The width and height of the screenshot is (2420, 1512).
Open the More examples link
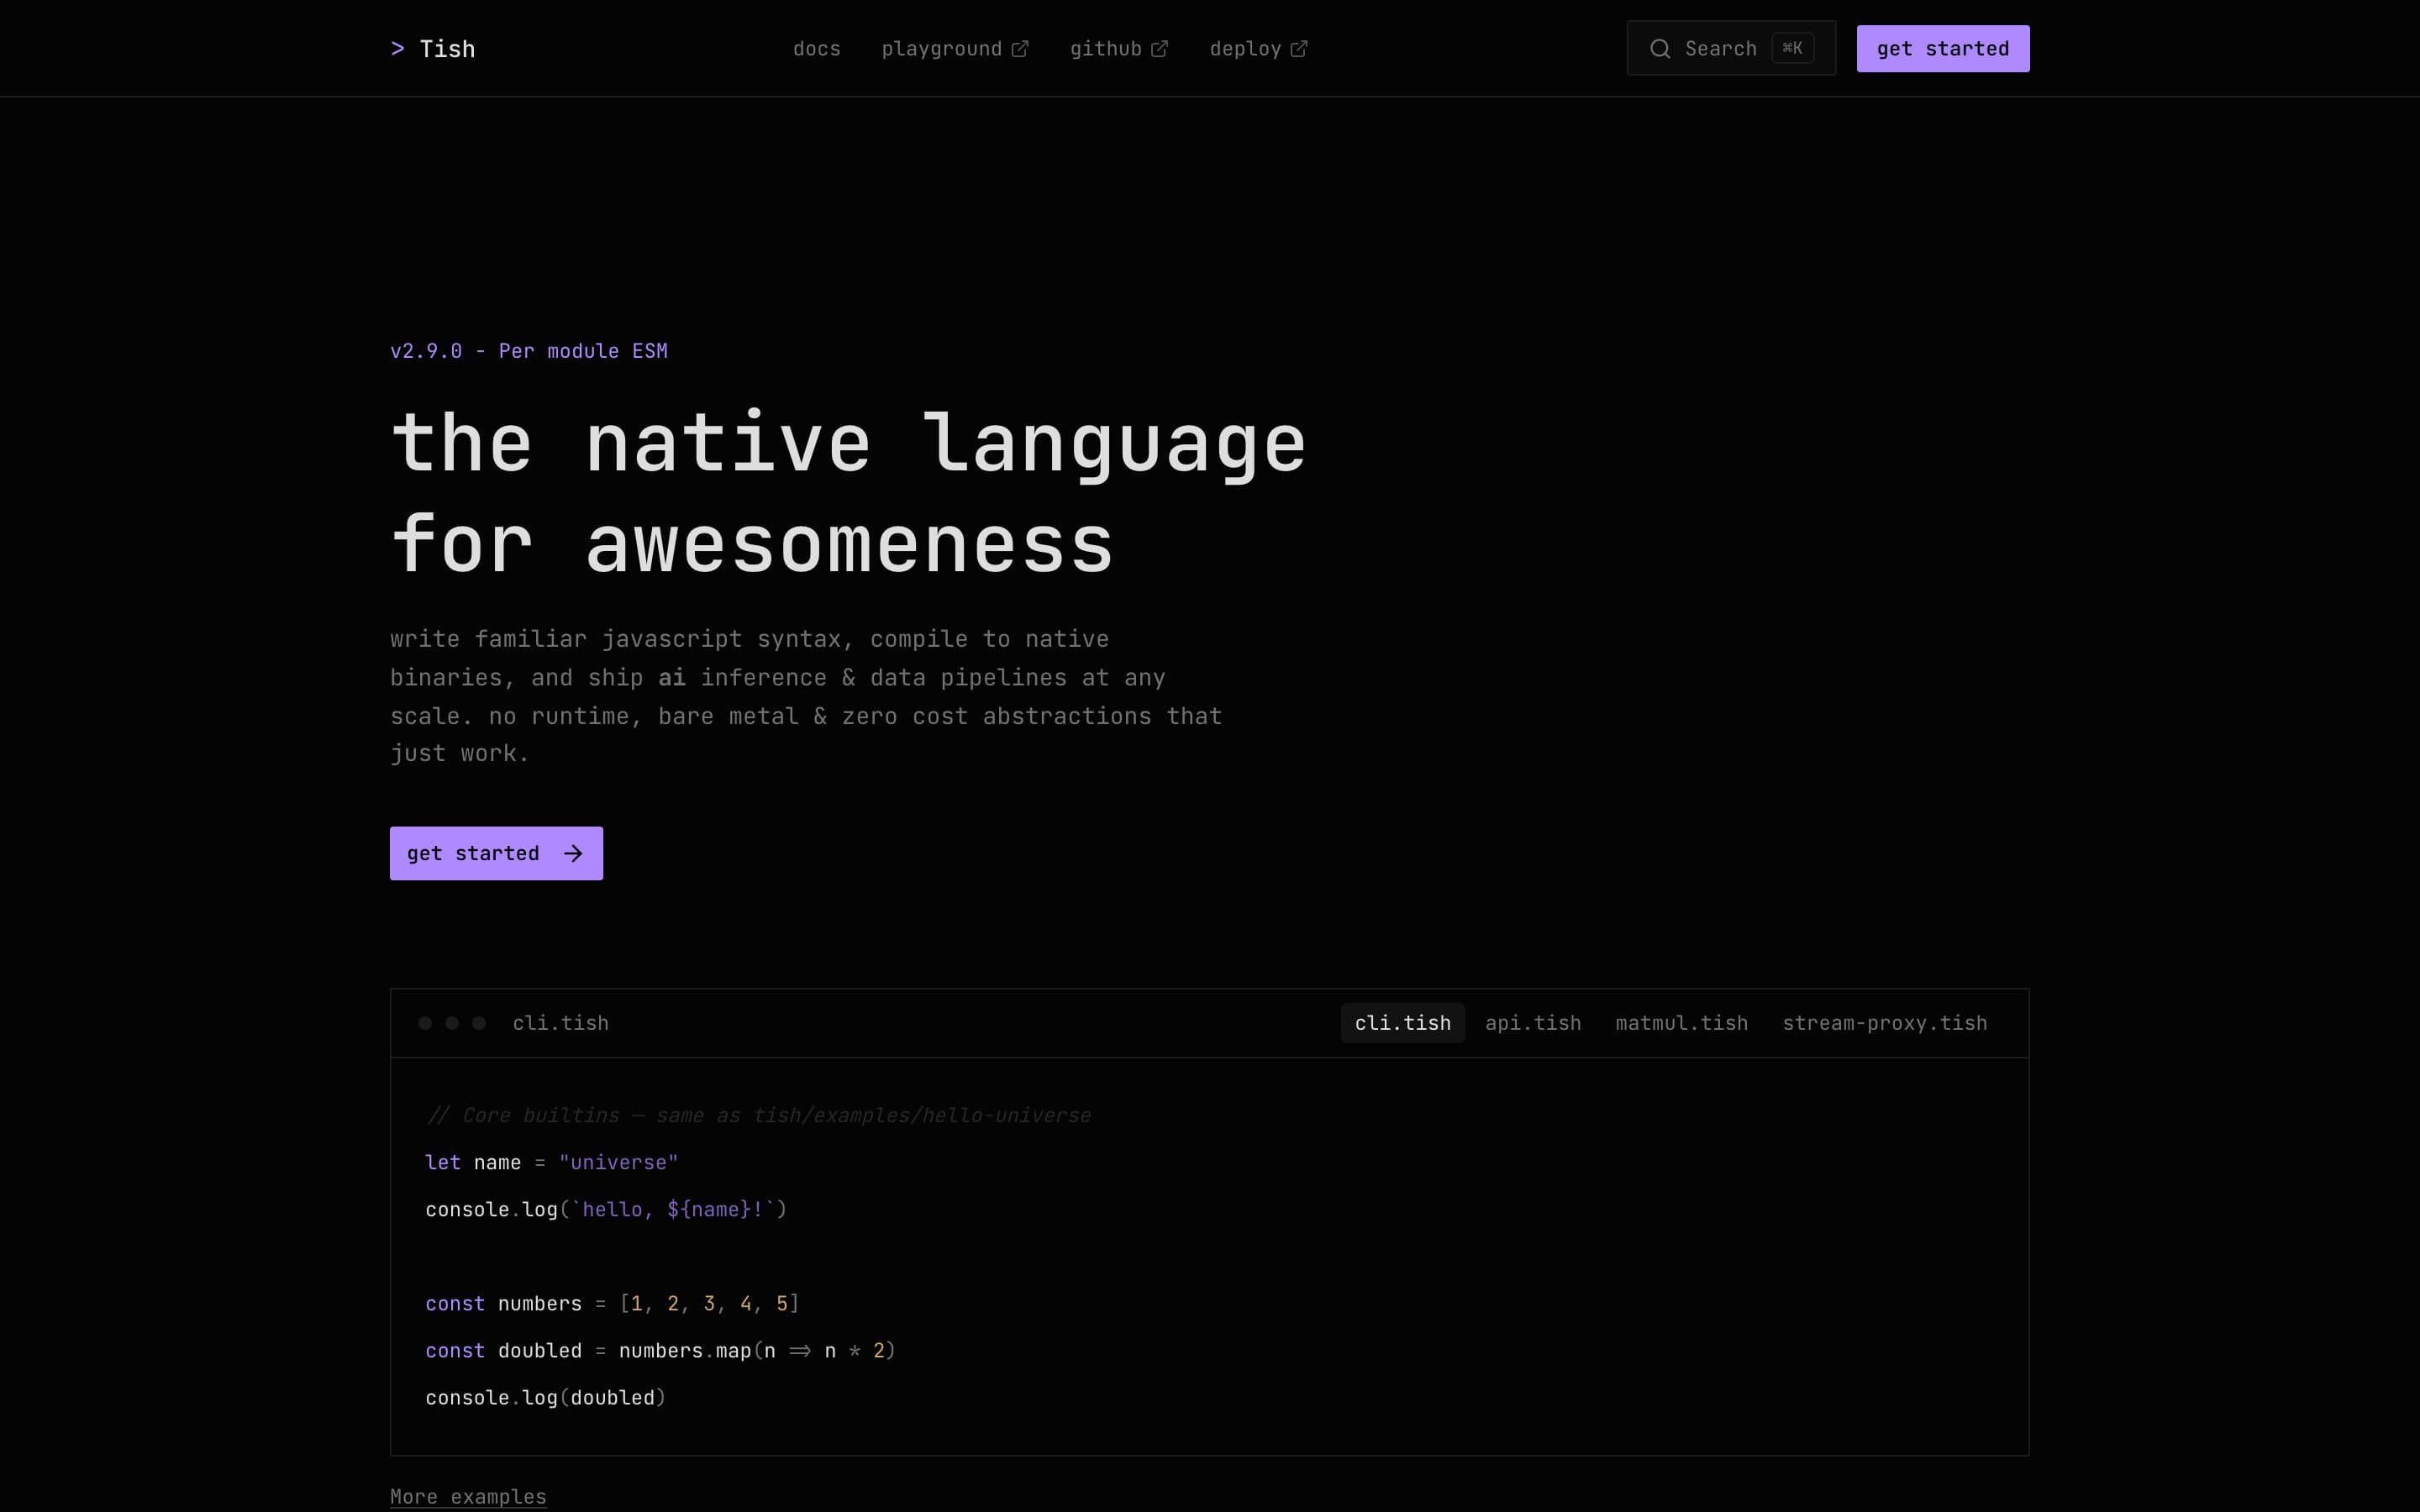click(x=468, y=1497)
